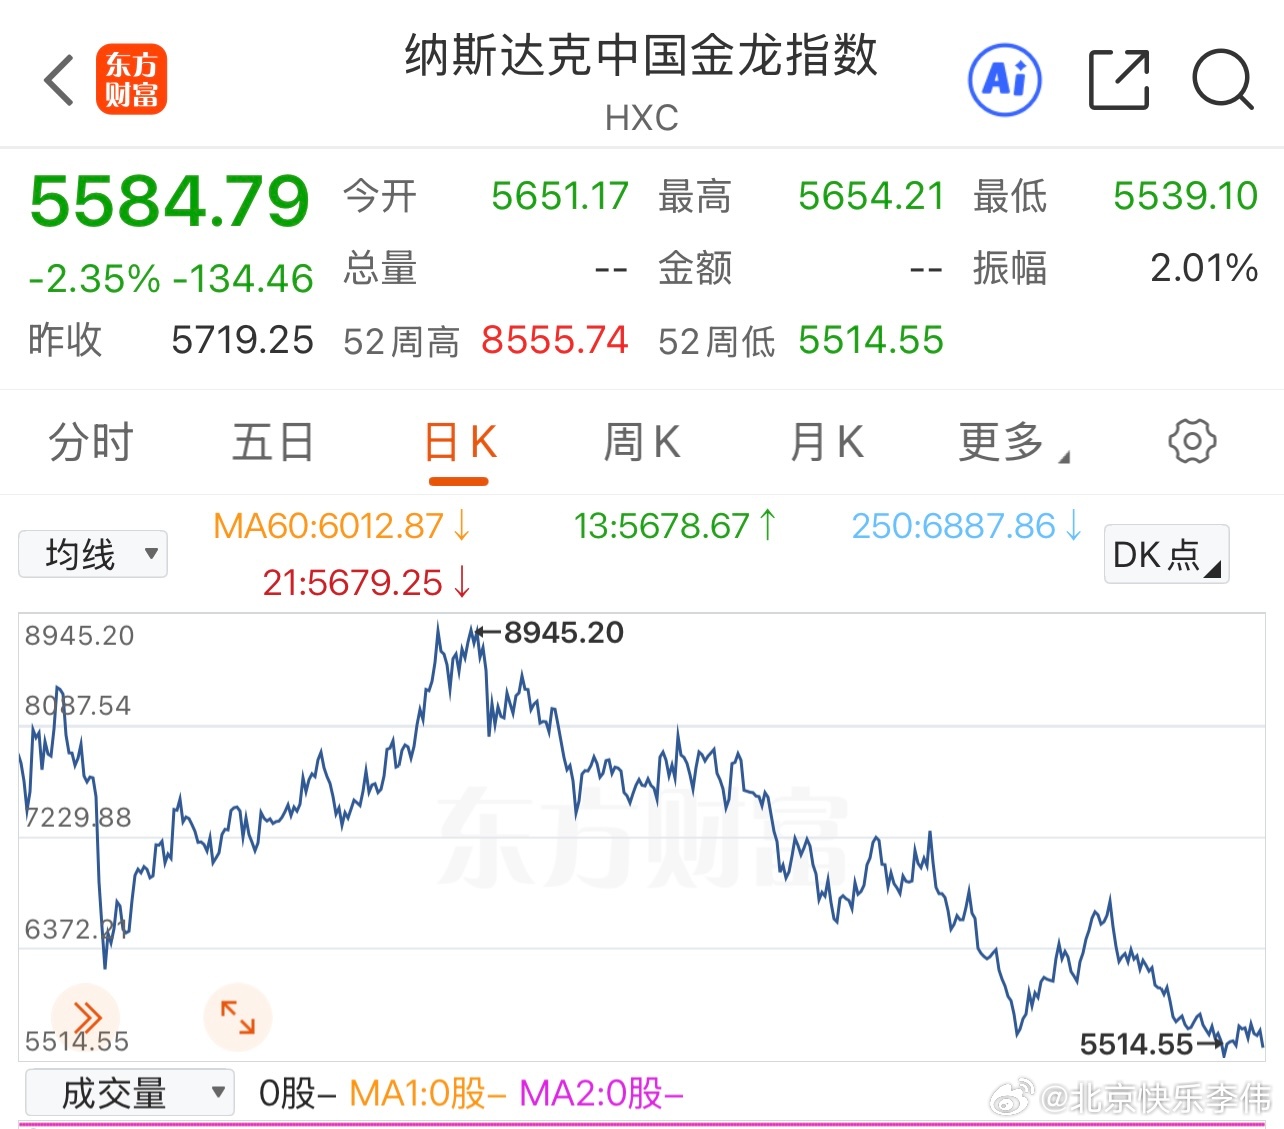Launch the AI assistant icon

(x=1005, y=80)
